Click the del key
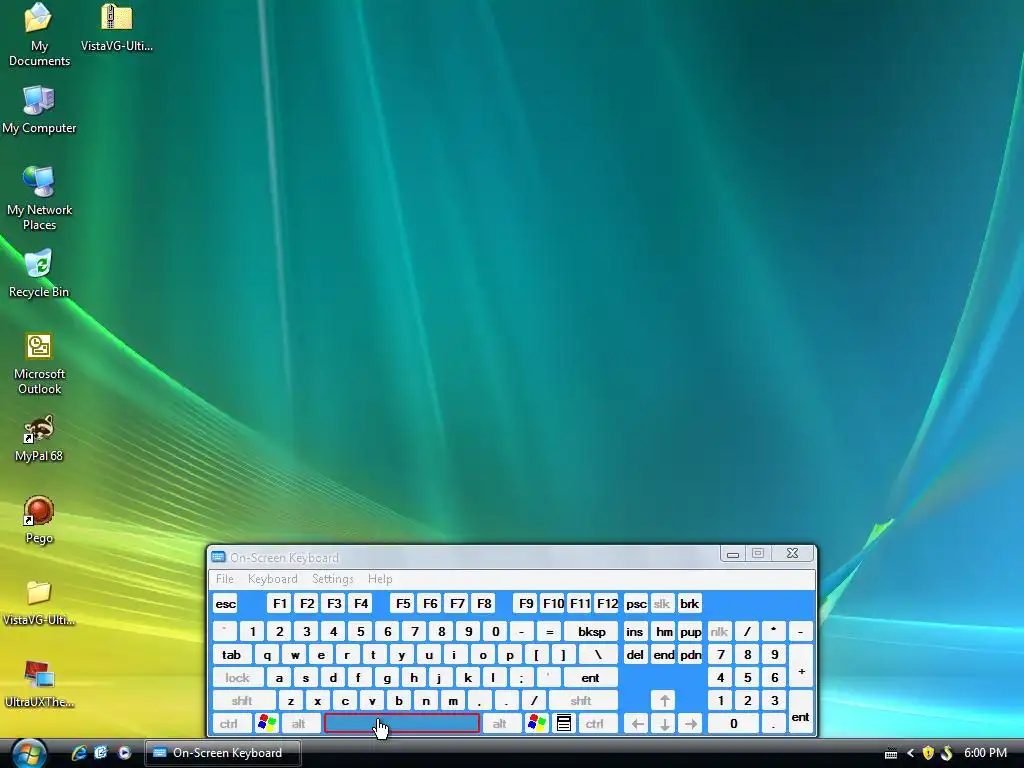 (x=635, y=654)
